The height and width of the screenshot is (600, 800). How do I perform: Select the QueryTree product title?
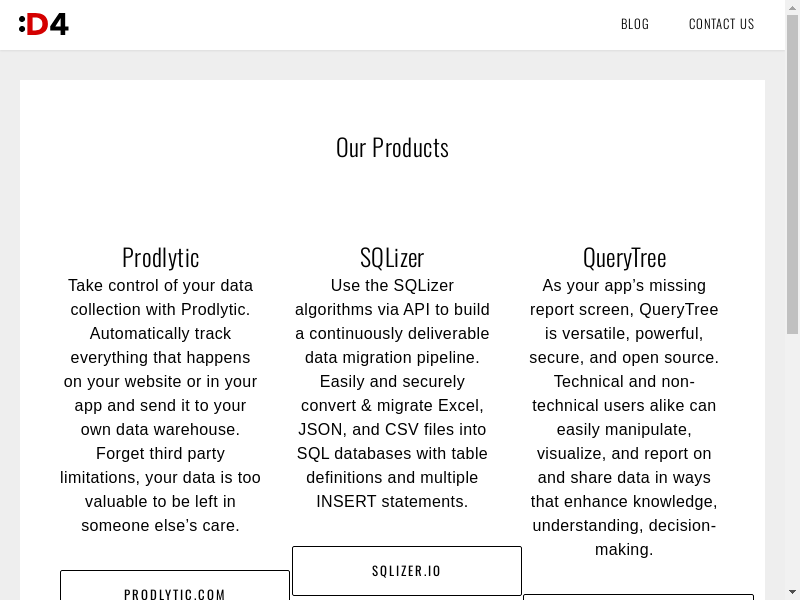[x=624, y=257]
